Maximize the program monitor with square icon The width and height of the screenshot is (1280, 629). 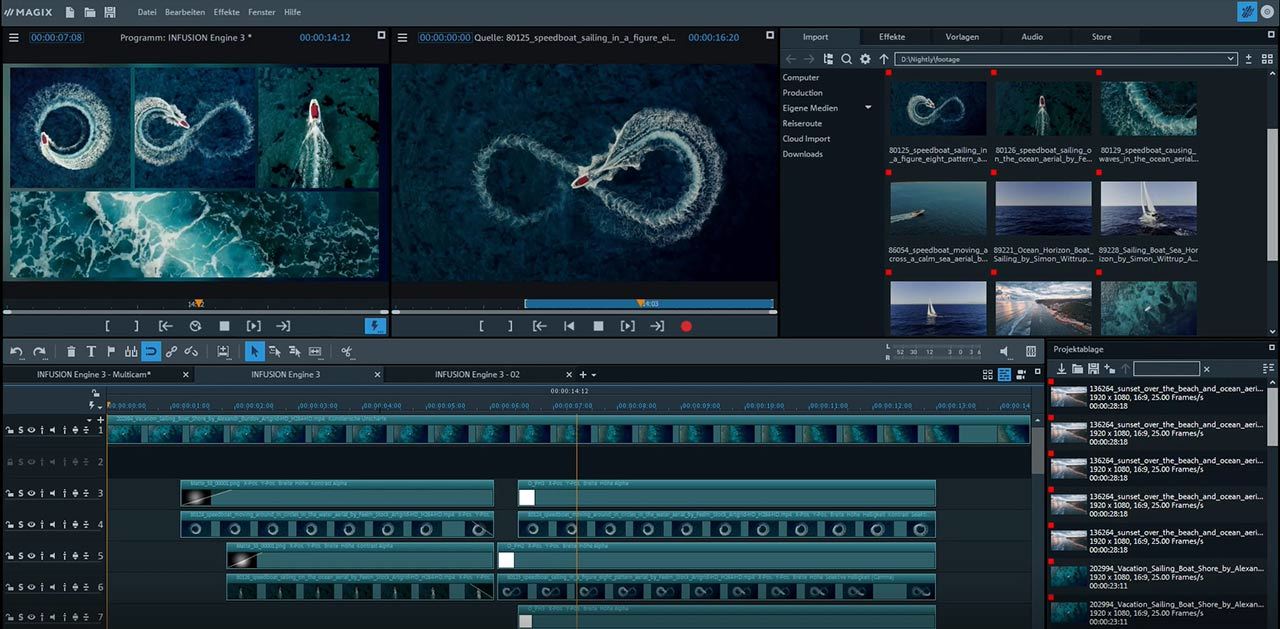point(381,36)
